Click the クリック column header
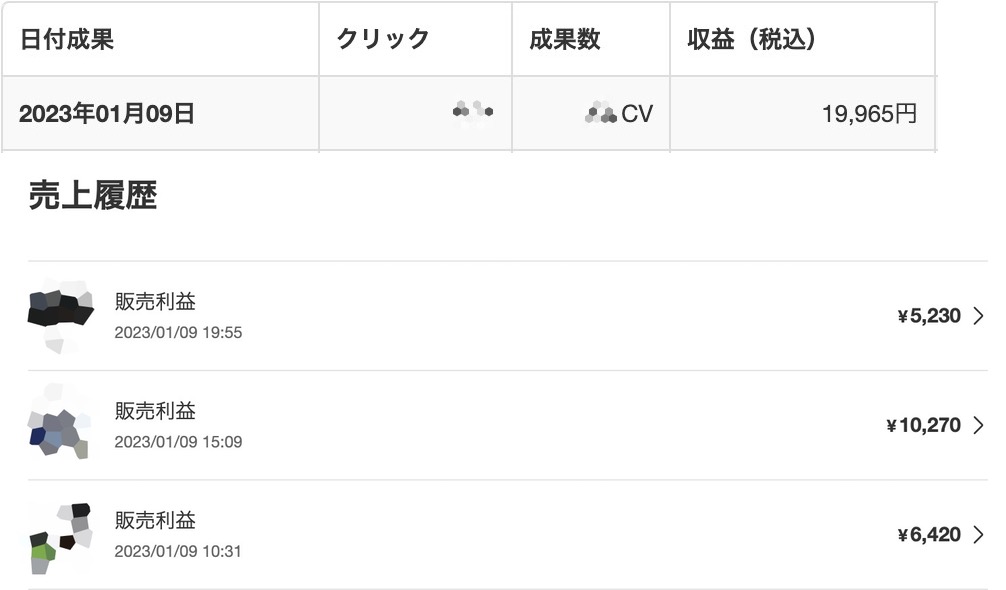The image size is (1006, 590). 415,39
